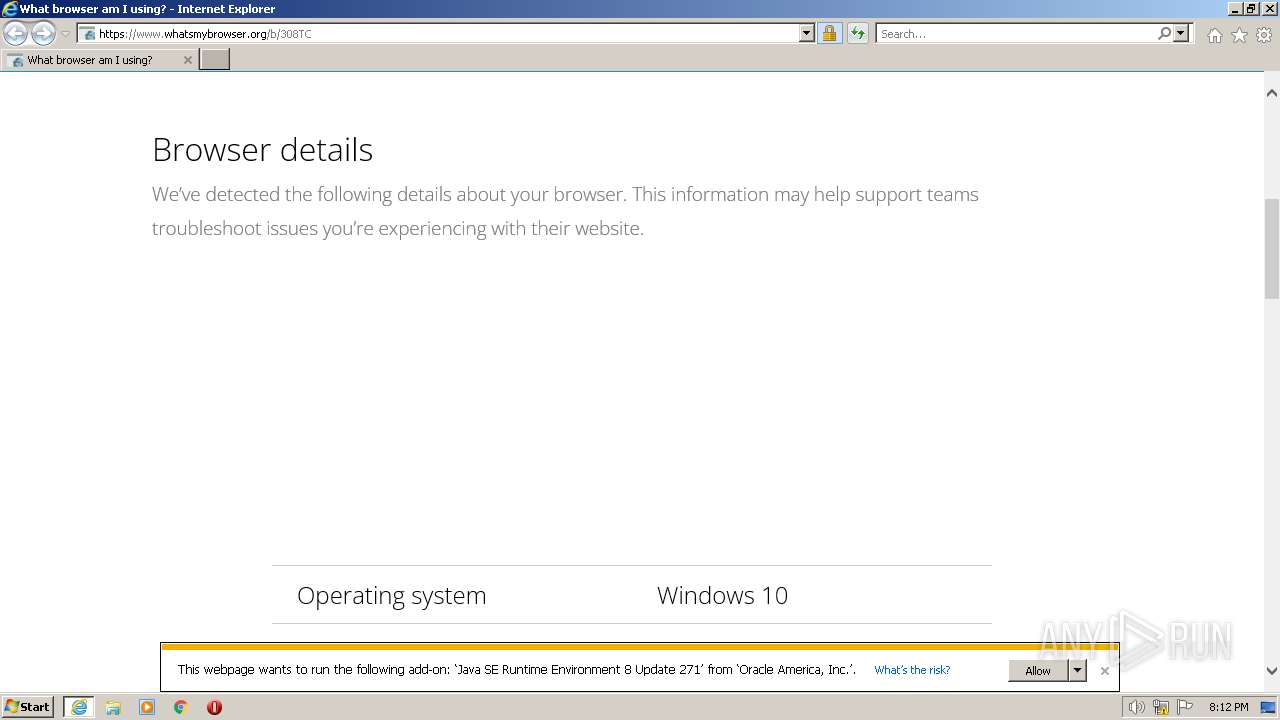This screenshot has height=720, width=1280.
Task: Go forward with the Forward arrow button
Action: coord(43,34)
